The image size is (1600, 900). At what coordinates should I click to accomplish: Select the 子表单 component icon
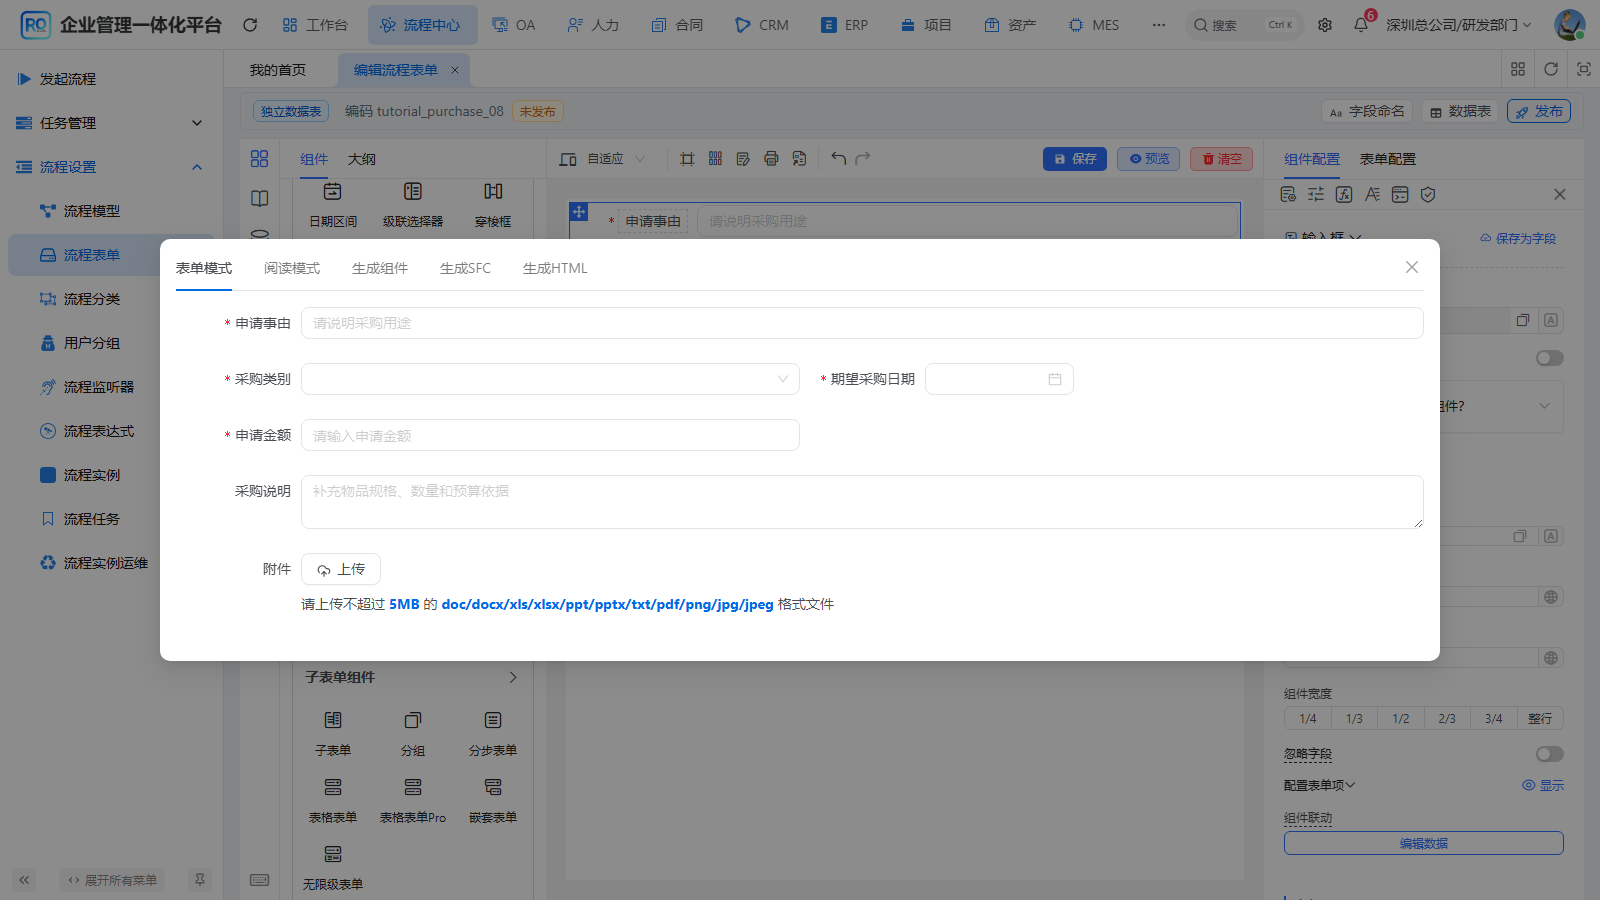tap(333, 720)
